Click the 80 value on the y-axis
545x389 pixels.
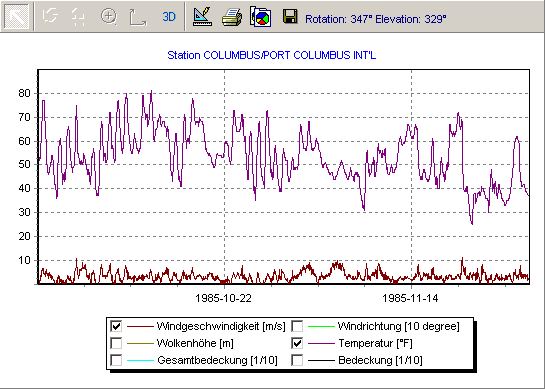tap(24, 93)
